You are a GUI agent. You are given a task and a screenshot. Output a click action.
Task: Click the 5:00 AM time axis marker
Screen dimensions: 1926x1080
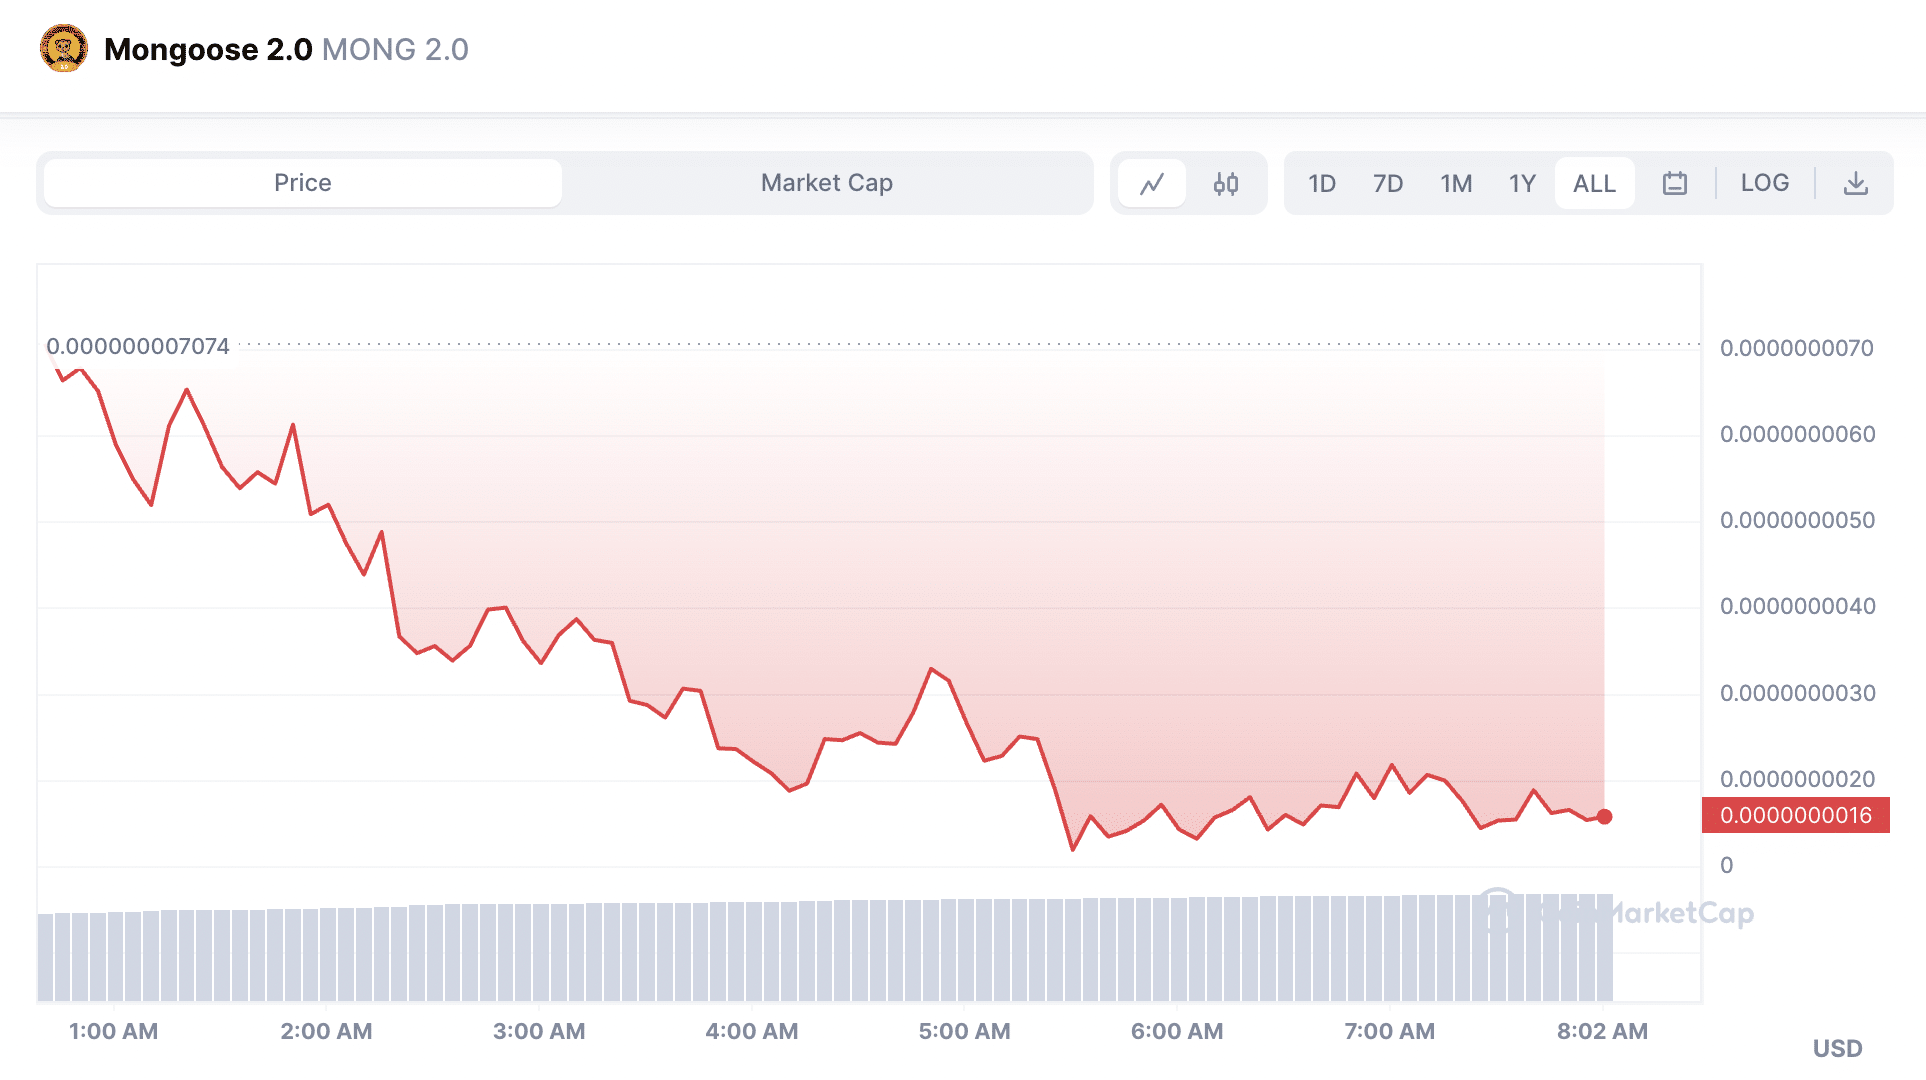pos(964,1031)
